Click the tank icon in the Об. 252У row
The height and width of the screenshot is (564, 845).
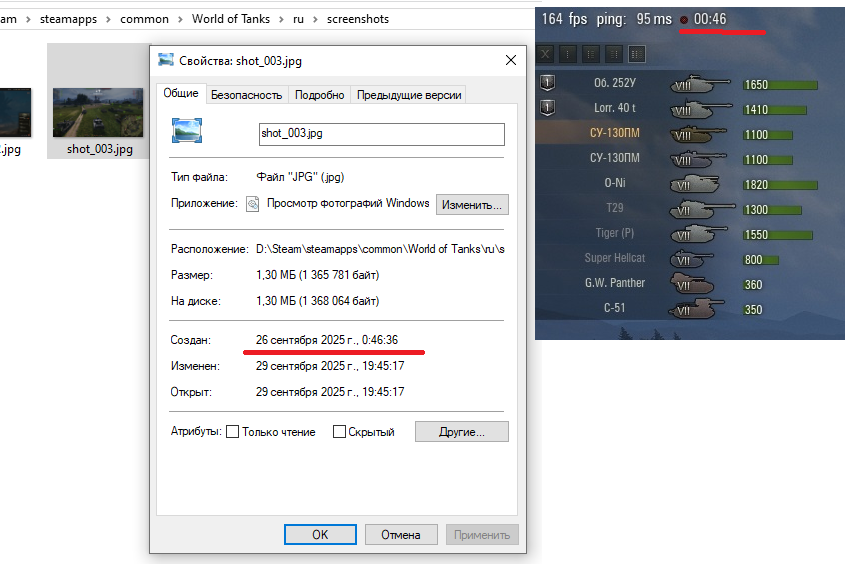[699, 84]
